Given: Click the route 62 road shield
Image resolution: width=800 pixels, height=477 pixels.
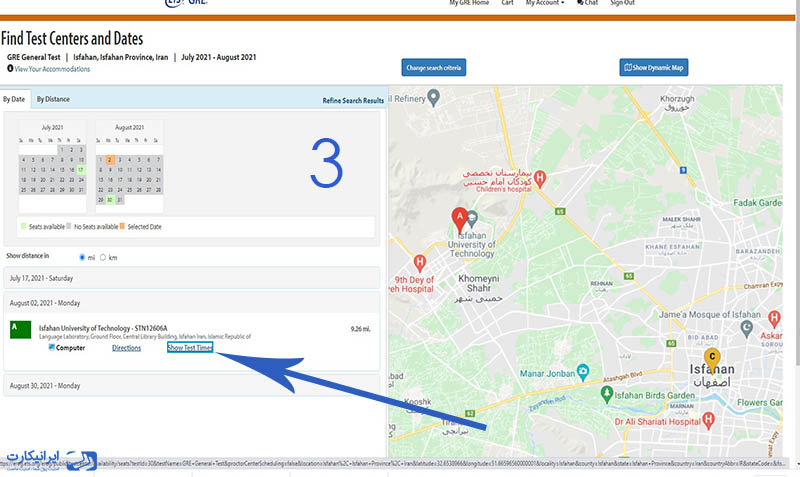Looking at the screenshot, I should (470, 413).
